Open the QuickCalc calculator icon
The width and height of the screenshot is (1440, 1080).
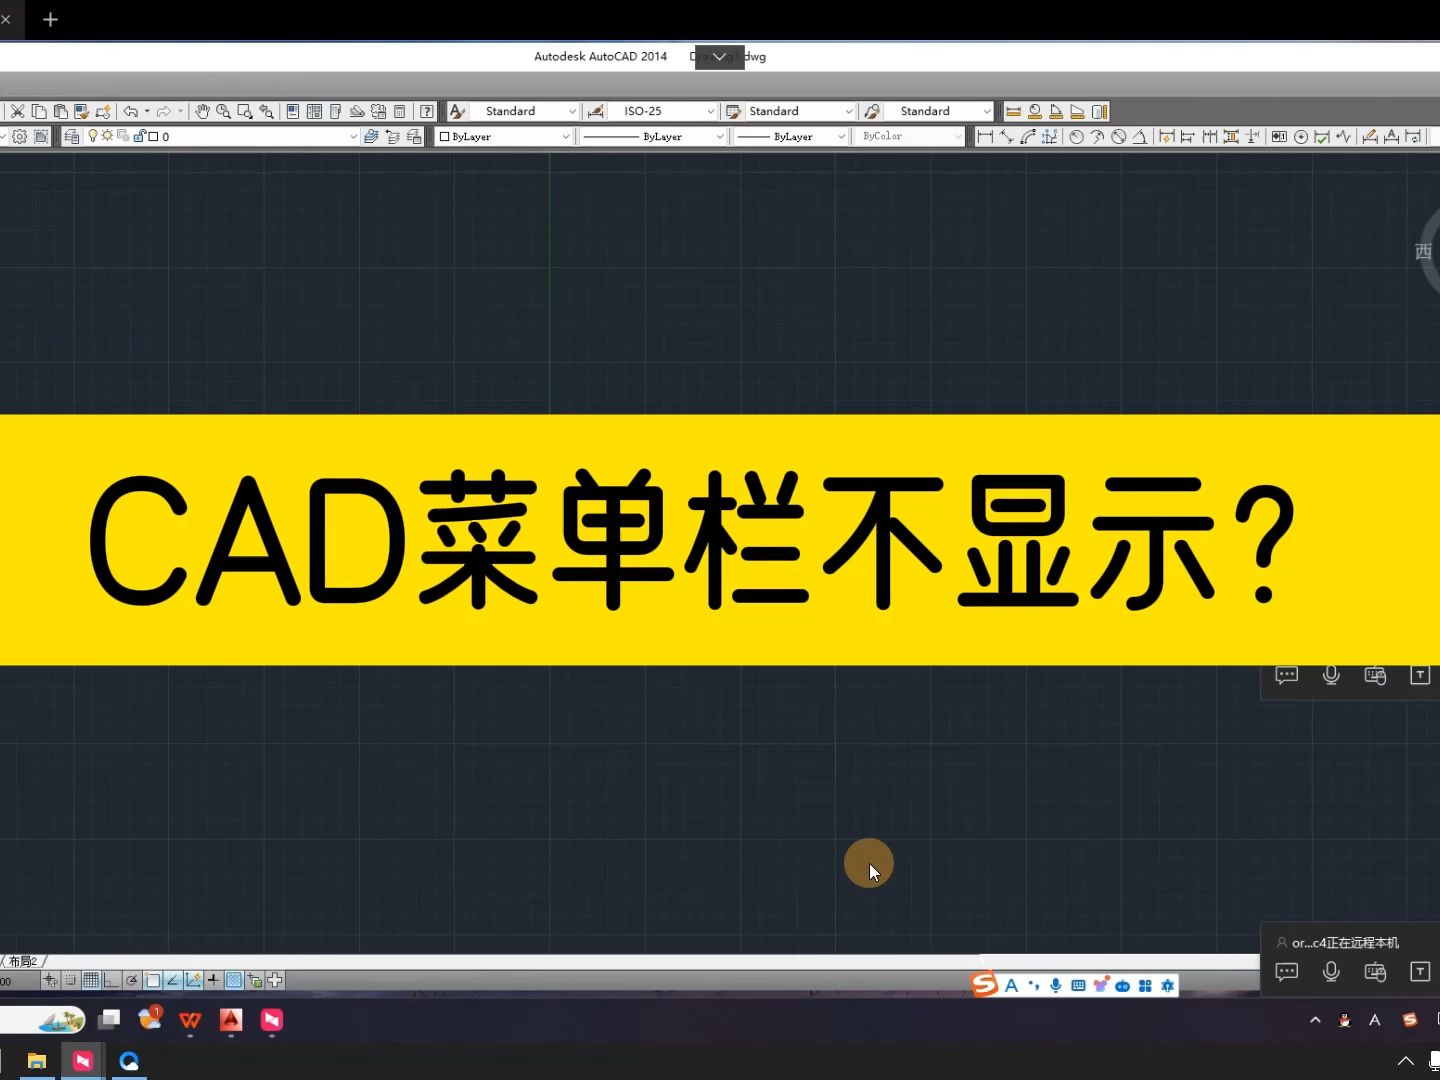pos(399,112)
